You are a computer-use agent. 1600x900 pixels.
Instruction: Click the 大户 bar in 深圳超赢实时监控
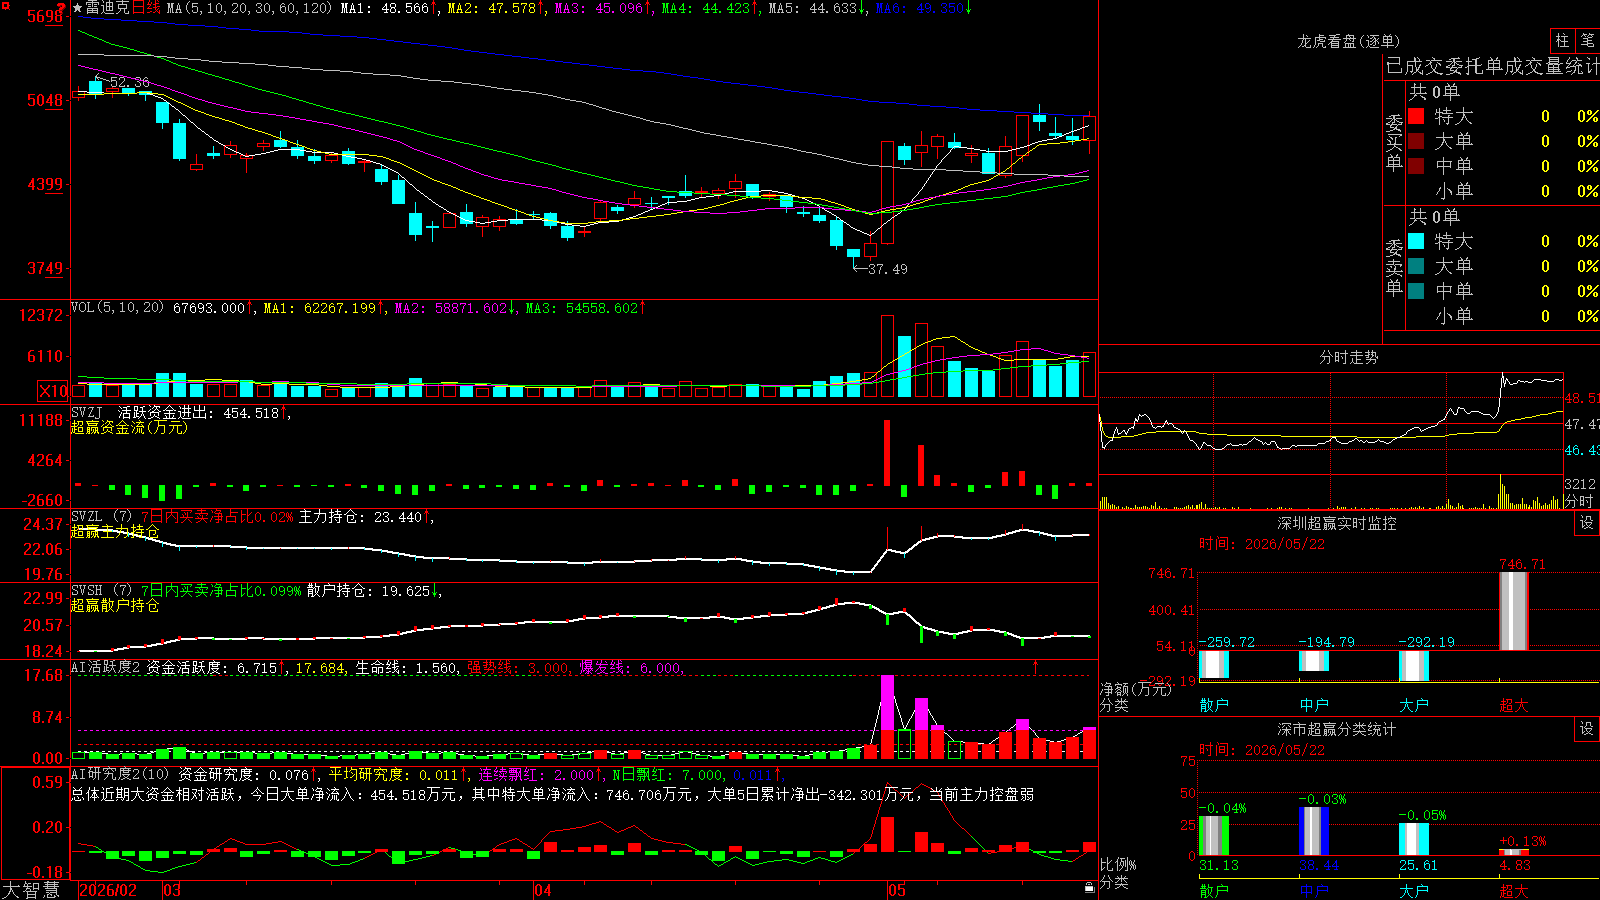click(x=1414, y=666)
